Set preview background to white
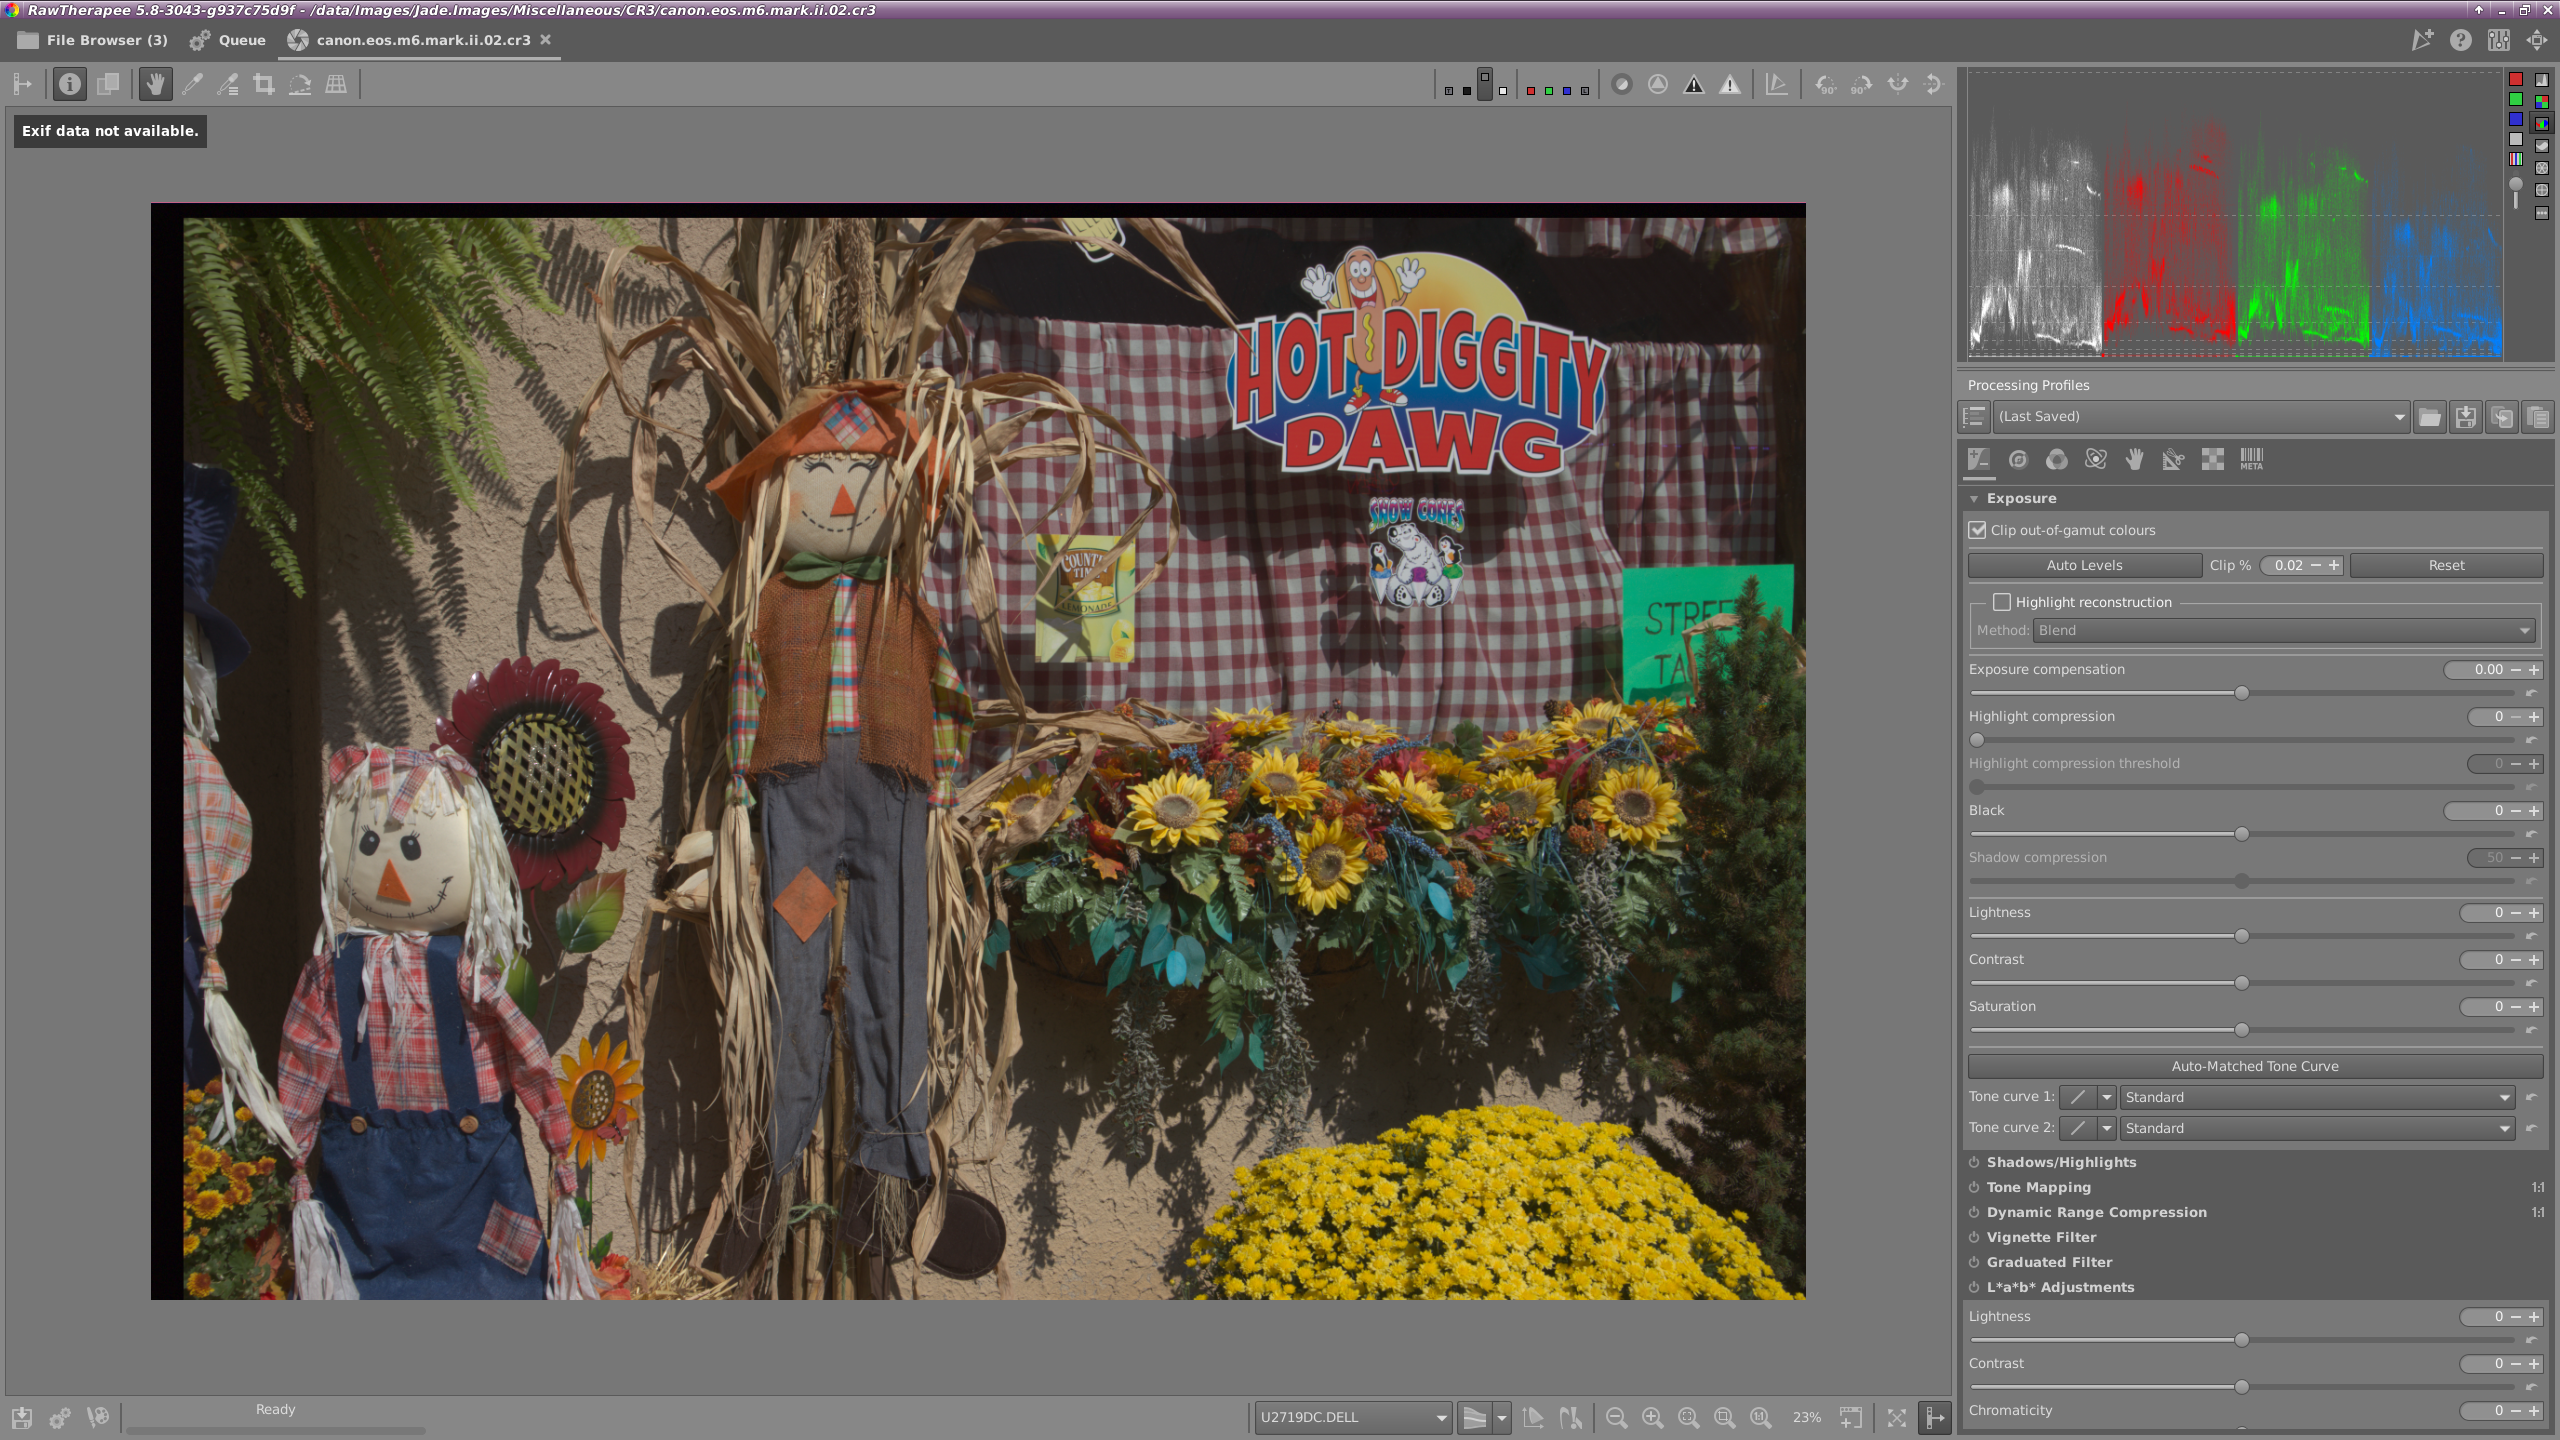The image size is (2560, 1440). (1503, 91)
